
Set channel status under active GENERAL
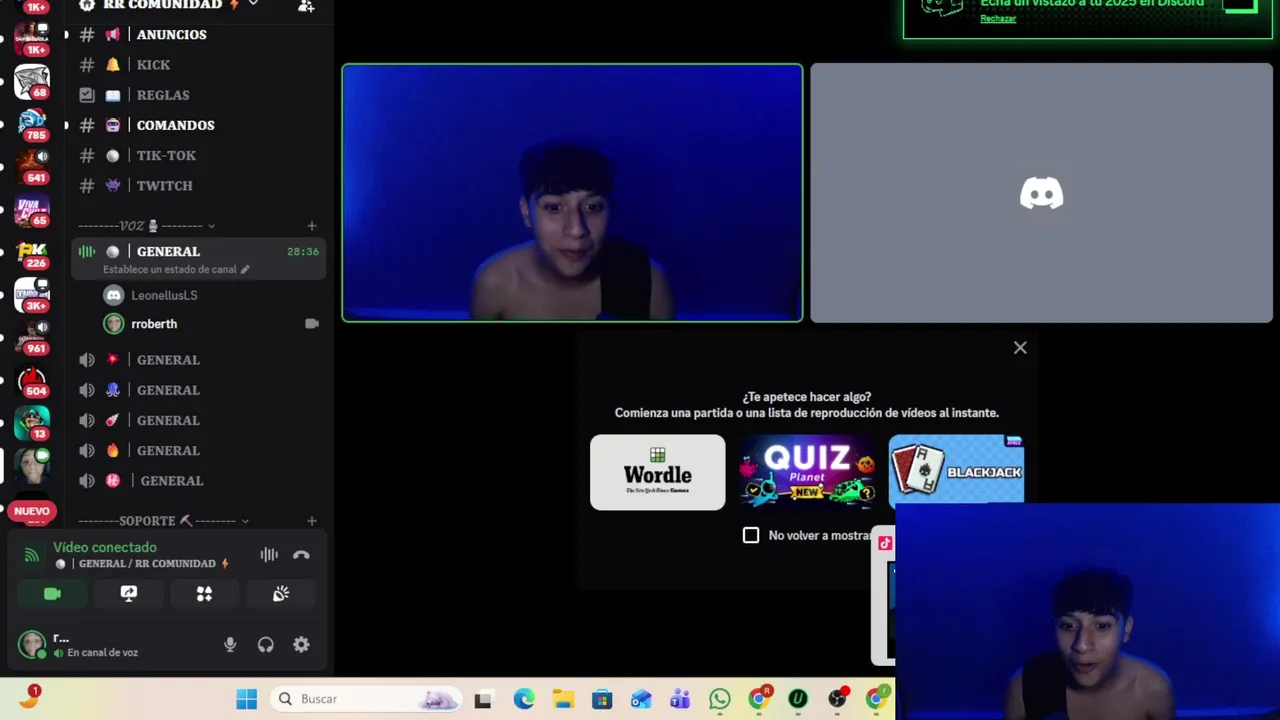click(176, 269)
